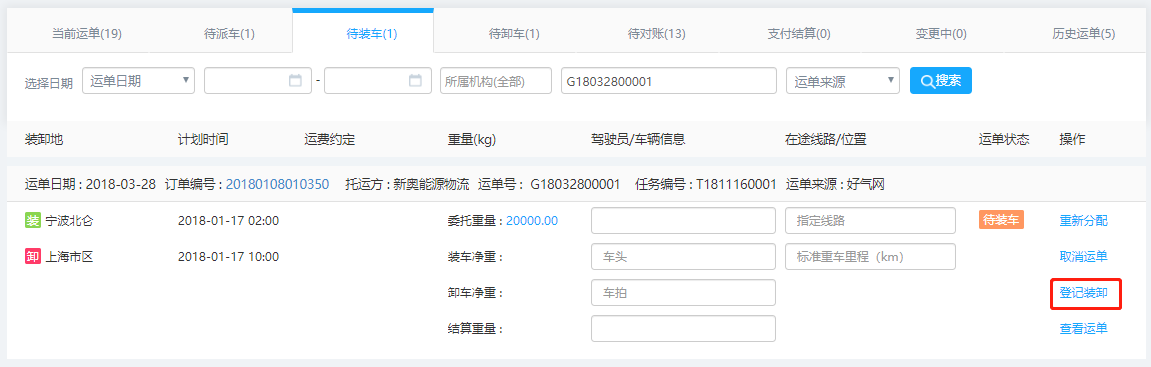Click the planned time 2018-01-17 10:00
Image resolution: width=1151 pixels, height=367 pixels.
click(228, 257)
